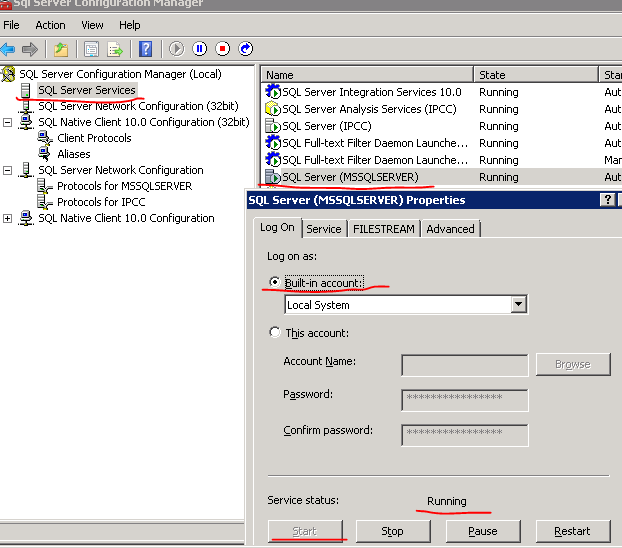Click the SQL Native Client 10.0 Configuration (32bit) label
622x548 pixels.
144,122
